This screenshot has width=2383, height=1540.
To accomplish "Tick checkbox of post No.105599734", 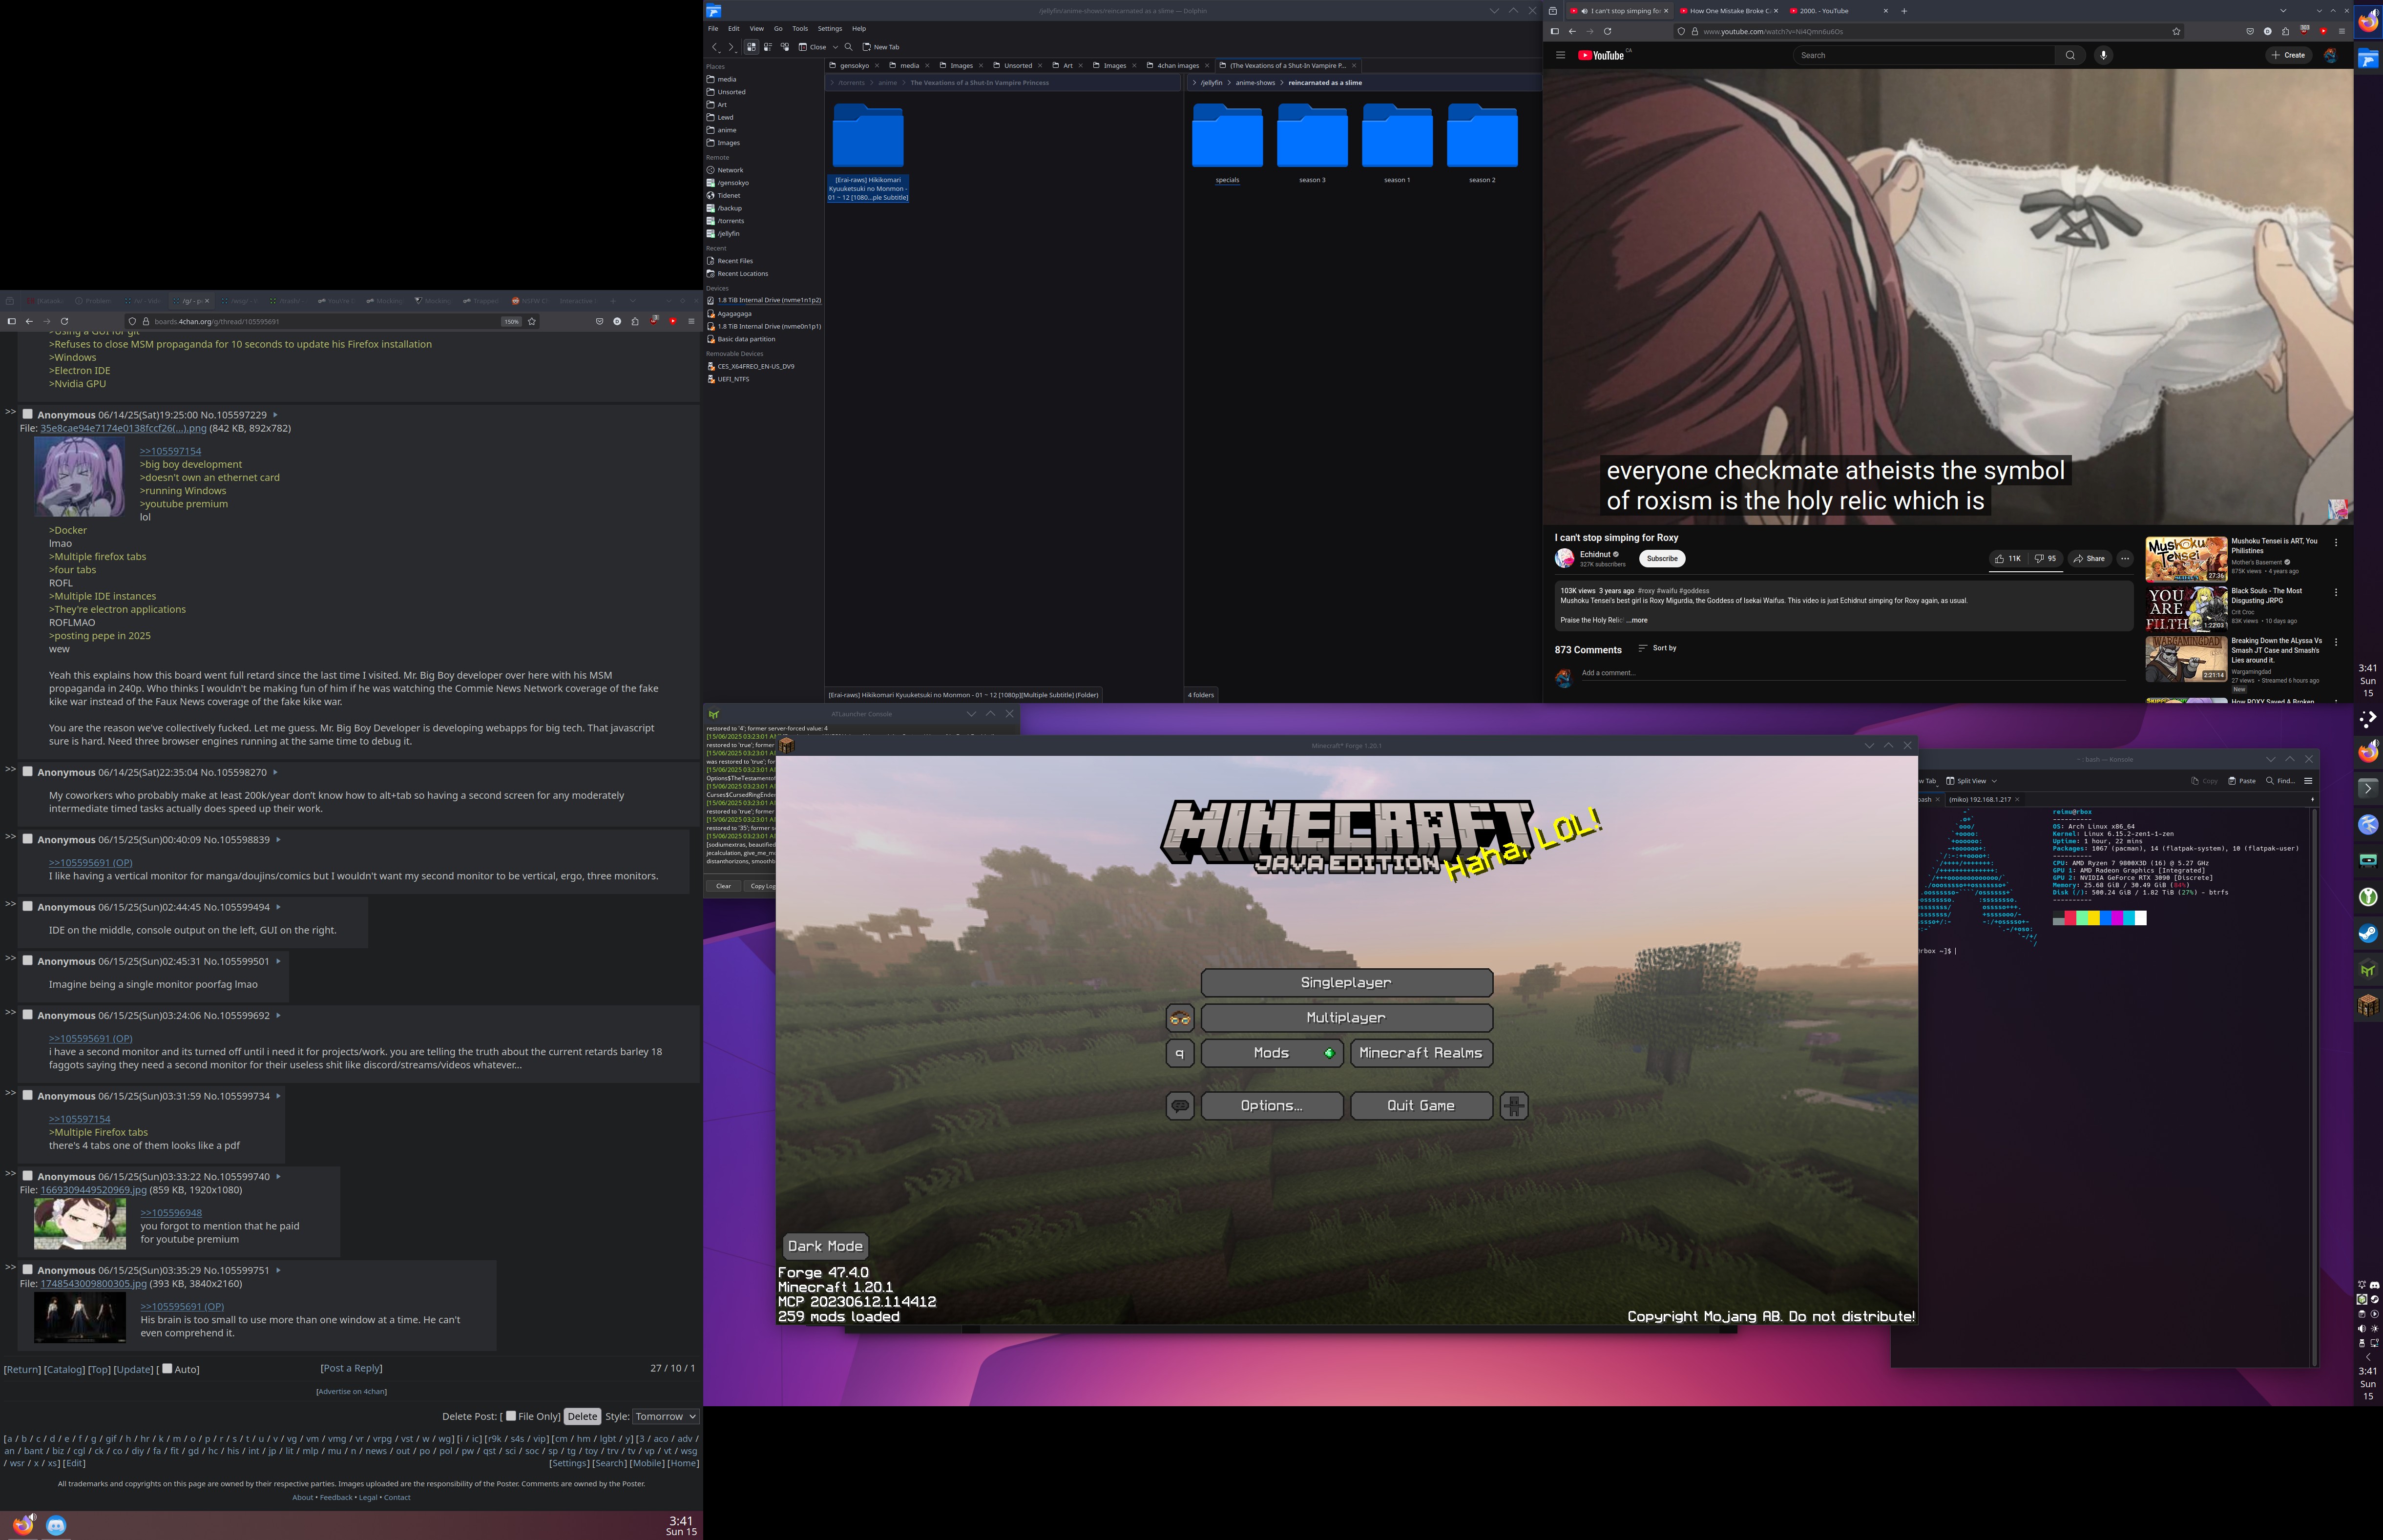I will [x=28, y=1095].
